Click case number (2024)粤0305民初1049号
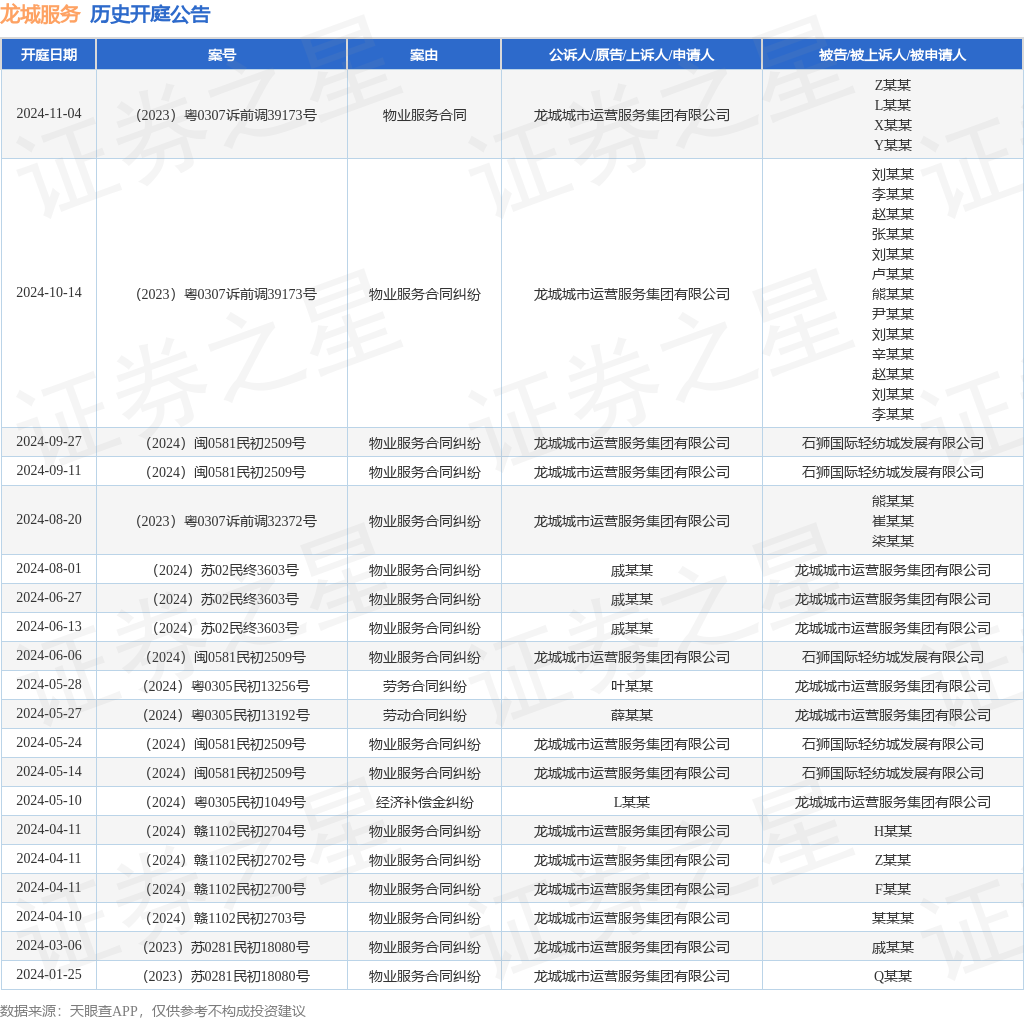The width and height of the screenshot is (1024, 1020). pyautogui.click(x=226, y=802)
